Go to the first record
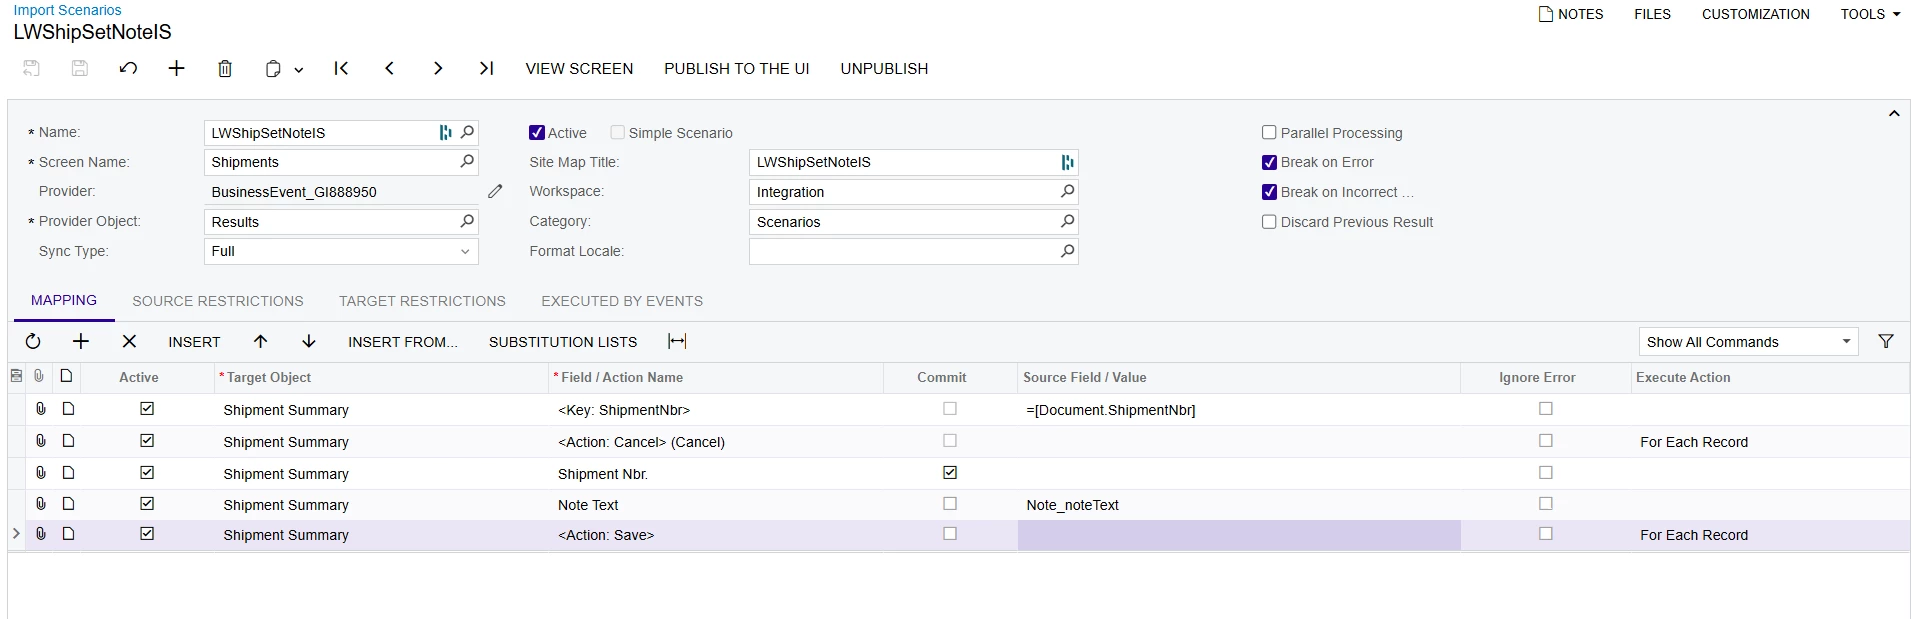Screen dimensions: 1911x619 pyautogui.click(x=341, y=68)
